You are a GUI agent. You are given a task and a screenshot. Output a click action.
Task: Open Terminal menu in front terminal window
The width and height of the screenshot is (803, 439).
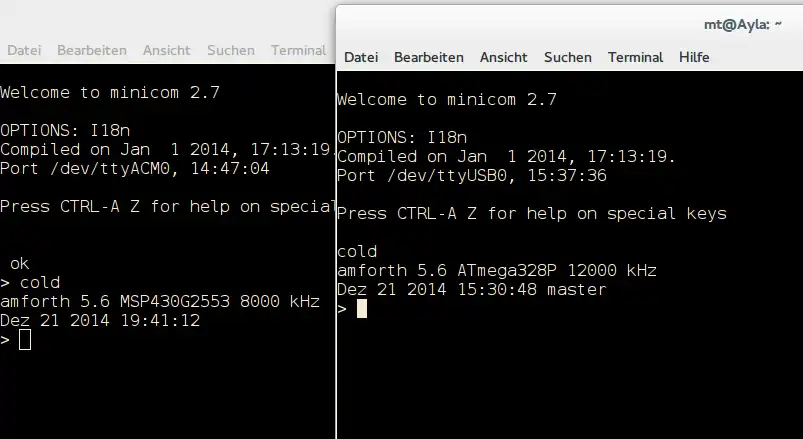(x=635, y=57)
